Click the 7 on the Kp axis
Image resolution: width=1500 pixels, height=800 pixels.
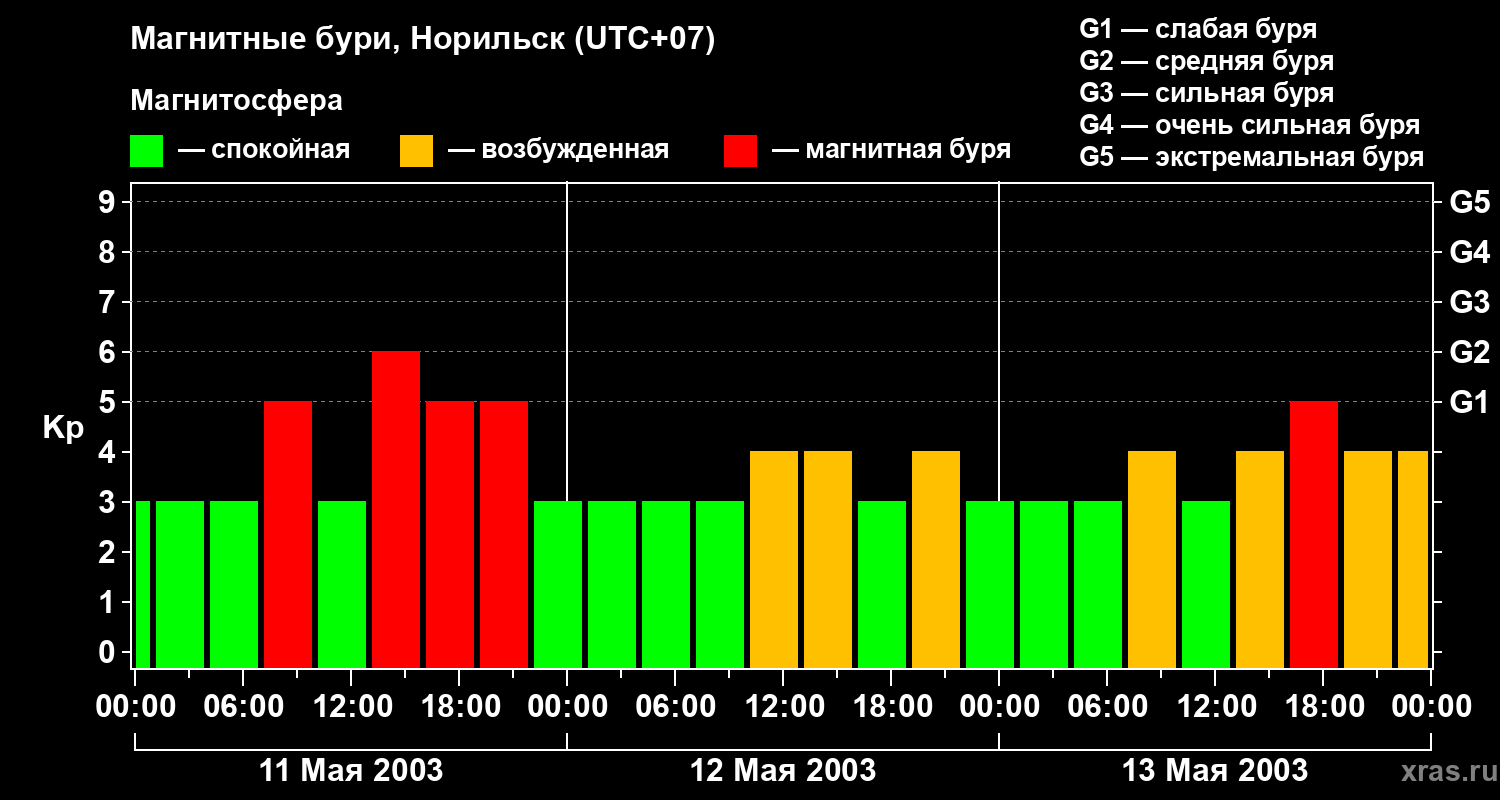click(108, 303)
